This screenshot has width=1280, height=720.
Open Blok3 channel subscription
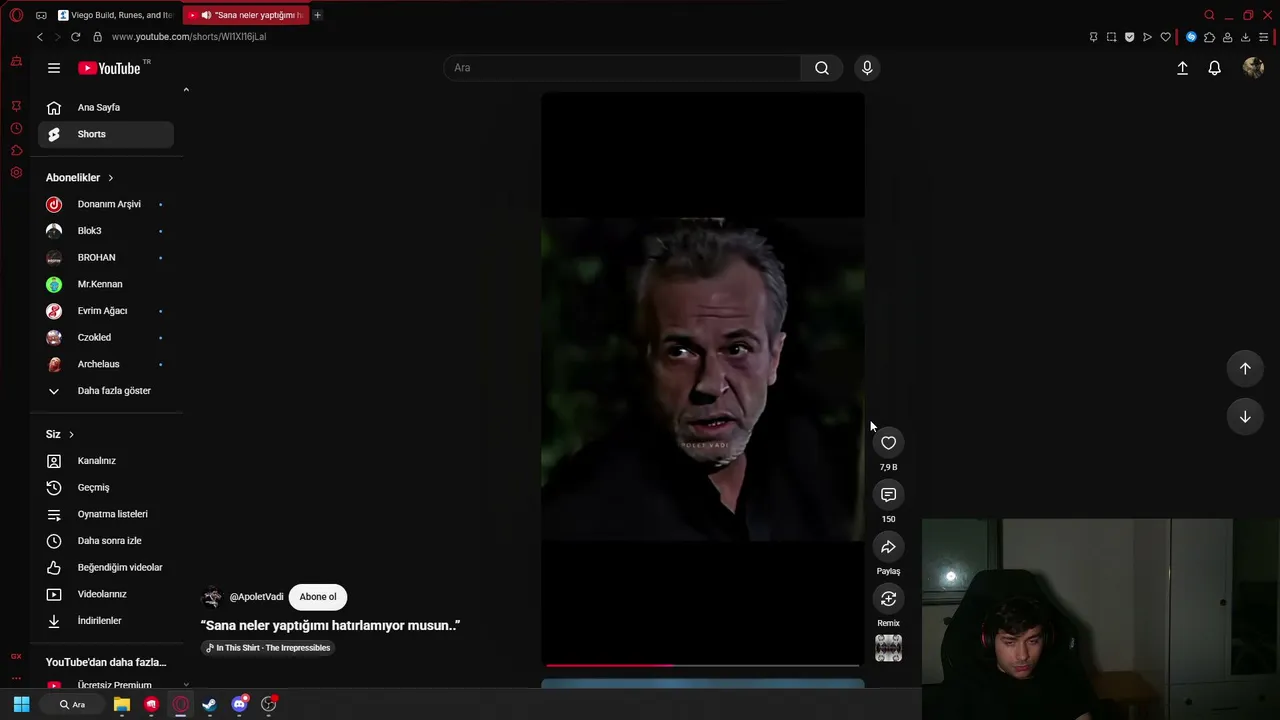click(106, 231)
